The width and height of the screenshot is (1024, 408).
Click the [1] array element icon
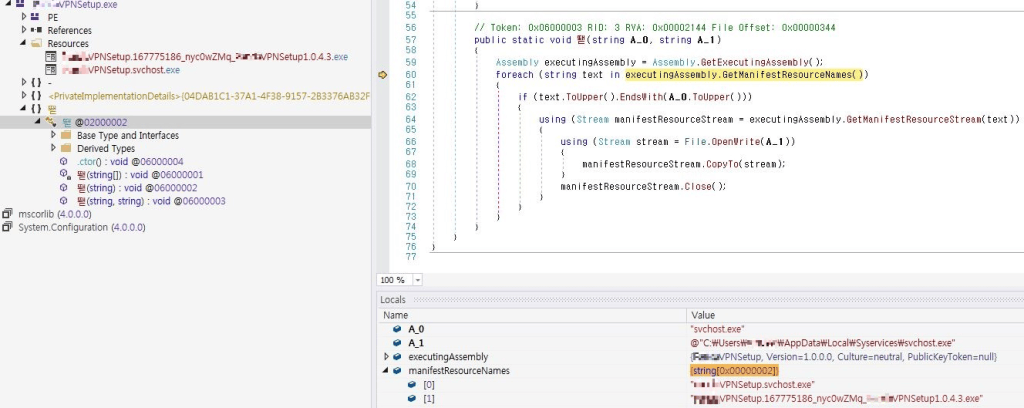(x=412, y=398)
